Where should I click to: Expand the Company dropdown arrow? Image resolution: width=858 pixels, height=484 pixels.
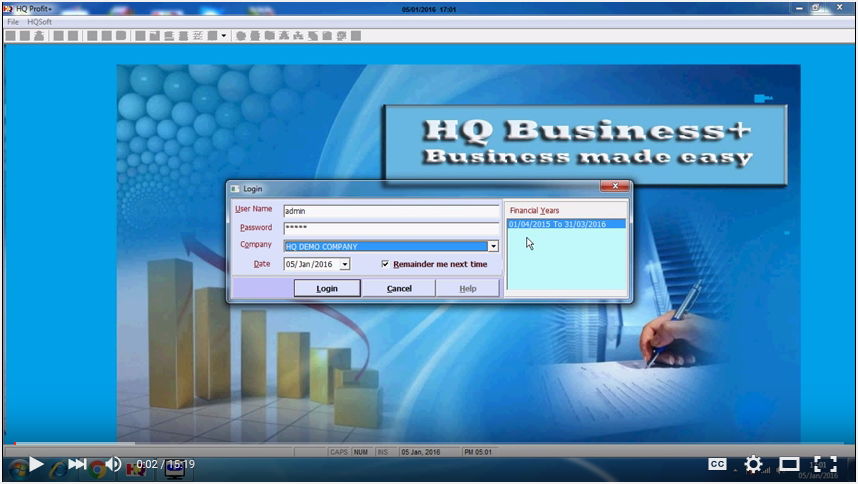(493, 247)
